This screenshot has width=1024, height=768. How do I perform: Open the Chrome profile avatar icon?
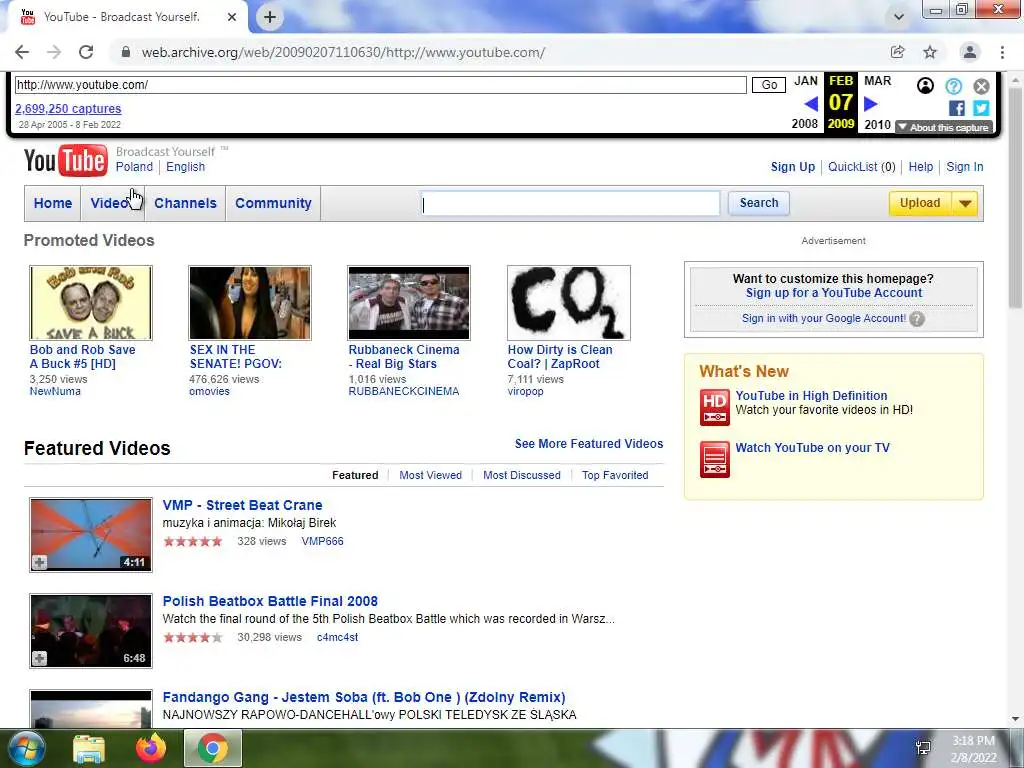(970, 52)
